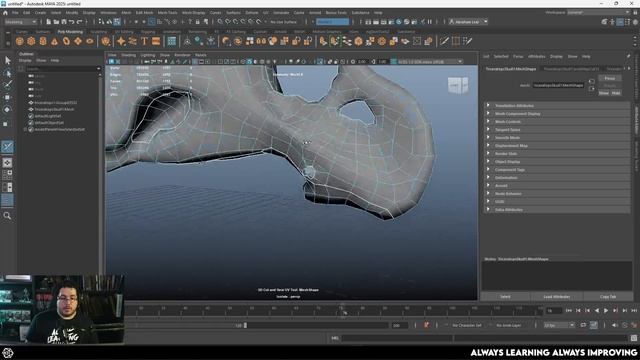Activate the Rotate tool in the toolbox
The image size is (640, 360).
(x=7, y=109)
